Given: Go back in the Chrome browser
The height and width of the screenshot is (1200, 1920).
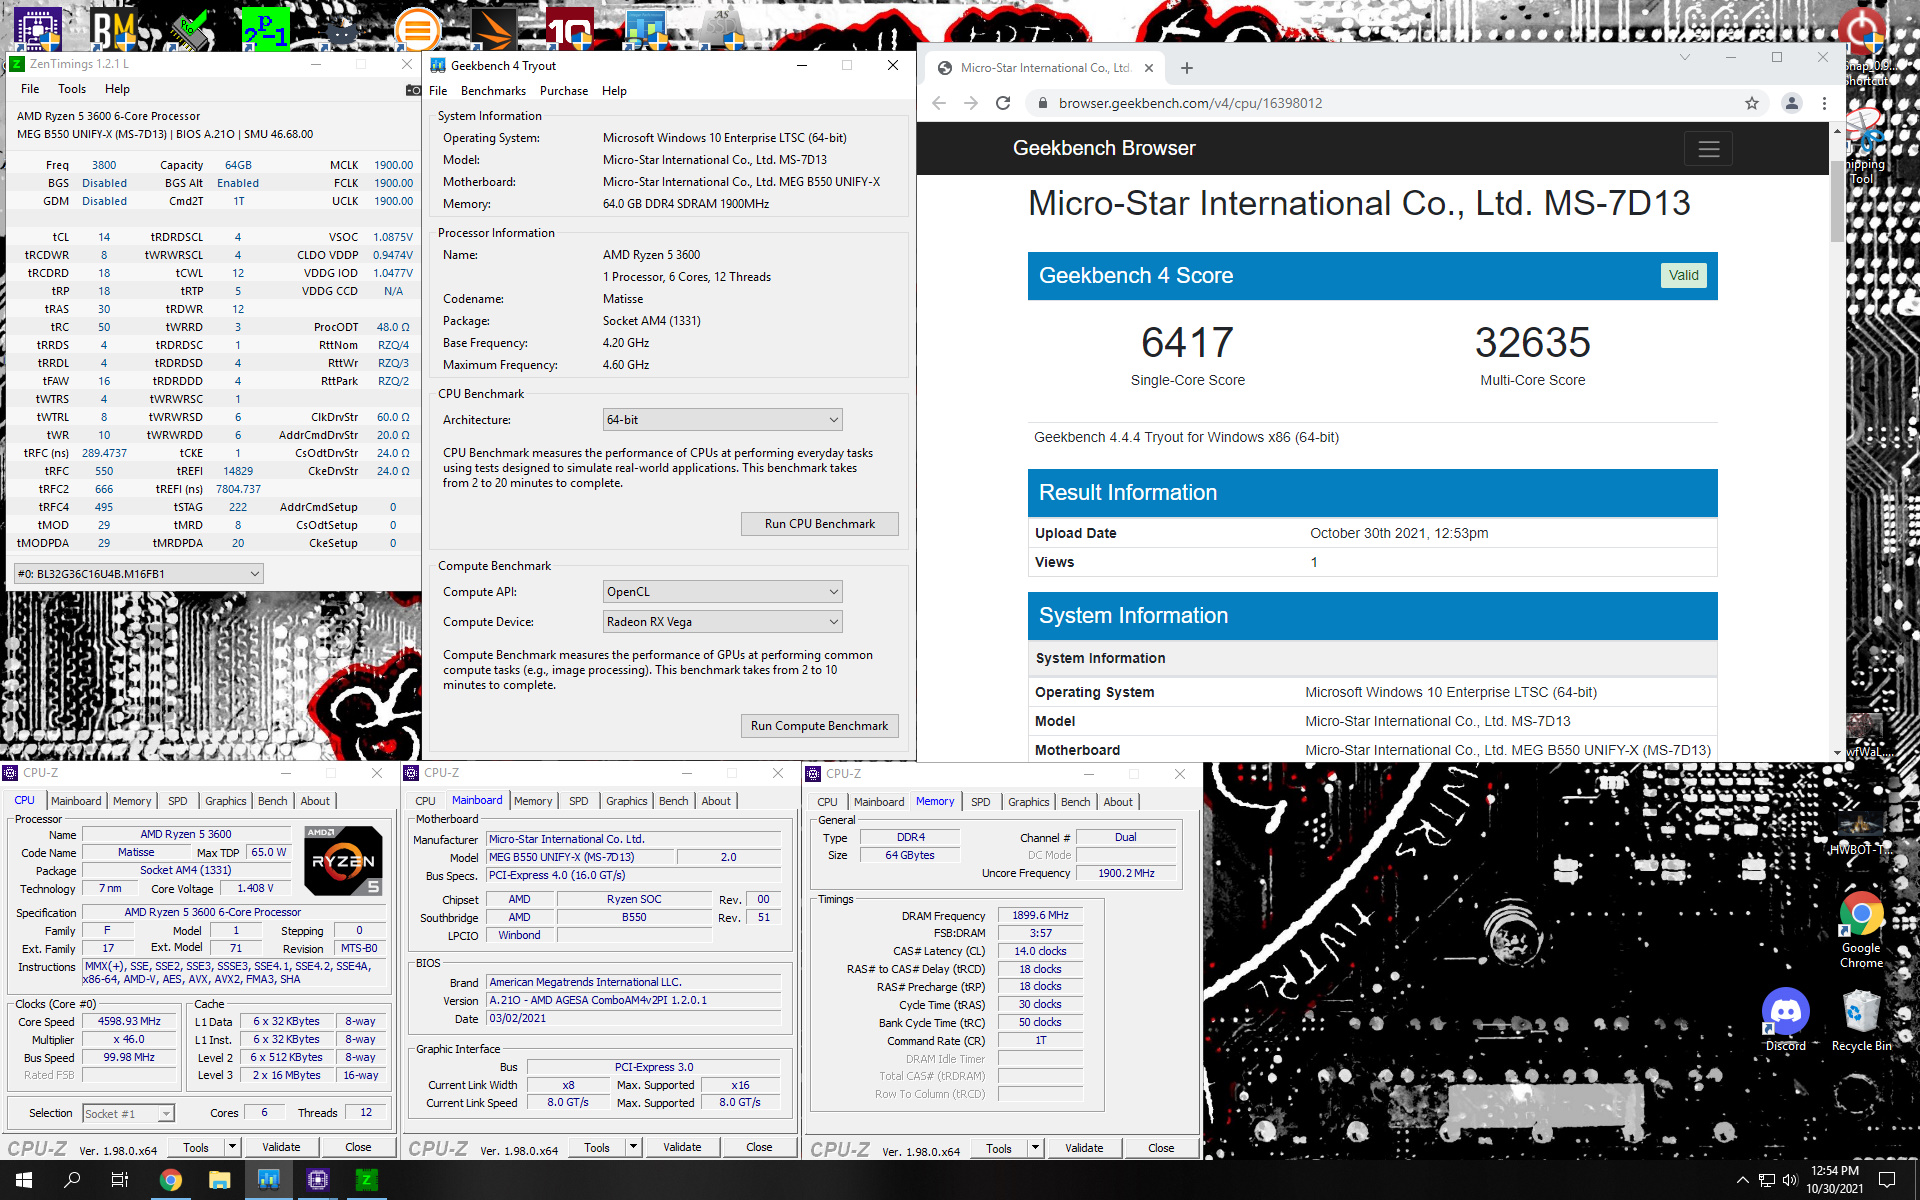Looking at the screenshot, I should (x=938, y=103).
